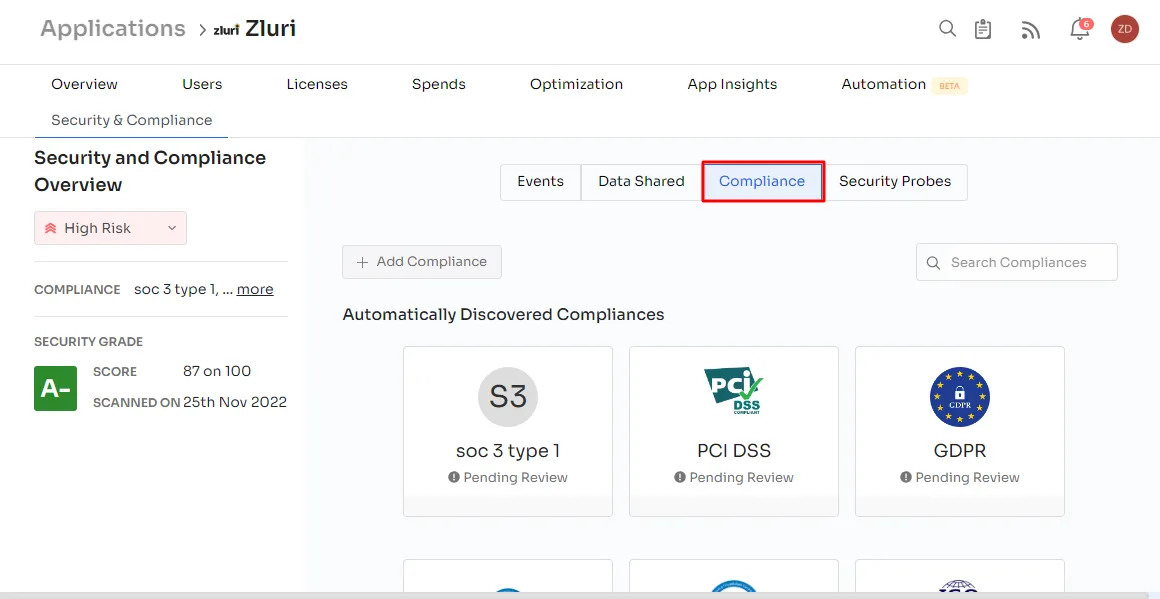Click the magnifier in Search Compliances box
Viewport: 1160px width, 599px height.
[934, 263]
